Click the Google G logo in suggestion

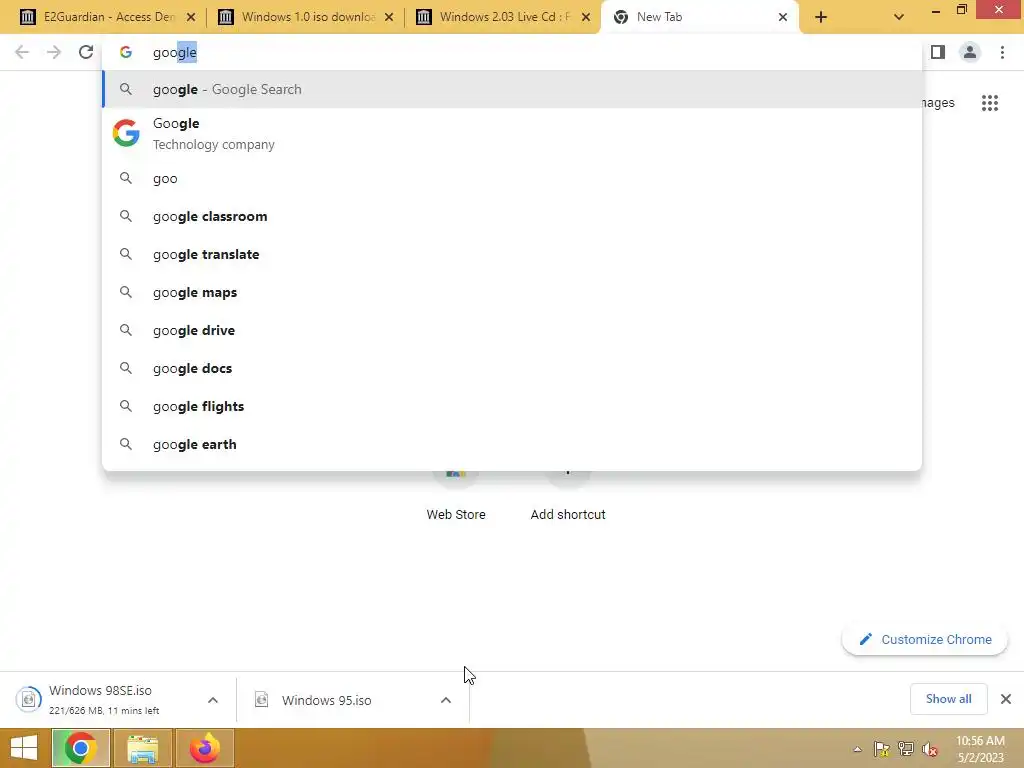tap(126, 133)
